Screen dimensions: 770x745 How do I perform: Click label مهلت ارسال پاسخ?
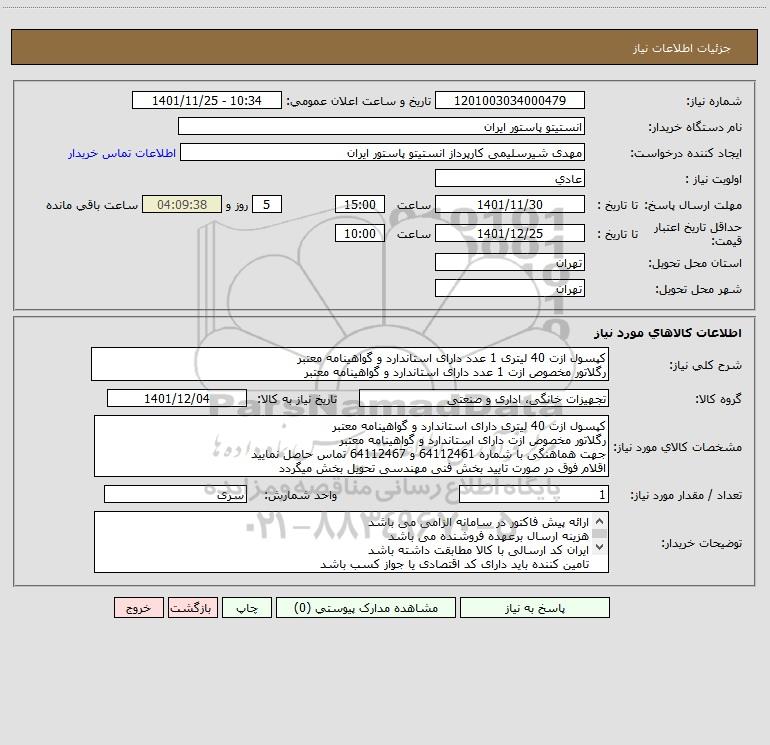point(693,205)
